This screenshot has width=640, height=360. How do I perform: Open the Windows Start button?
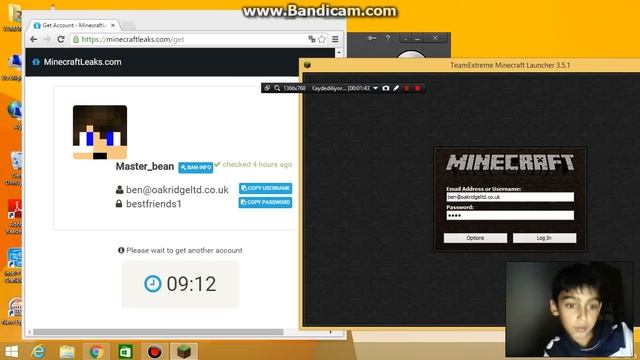[x=11, y=351]
